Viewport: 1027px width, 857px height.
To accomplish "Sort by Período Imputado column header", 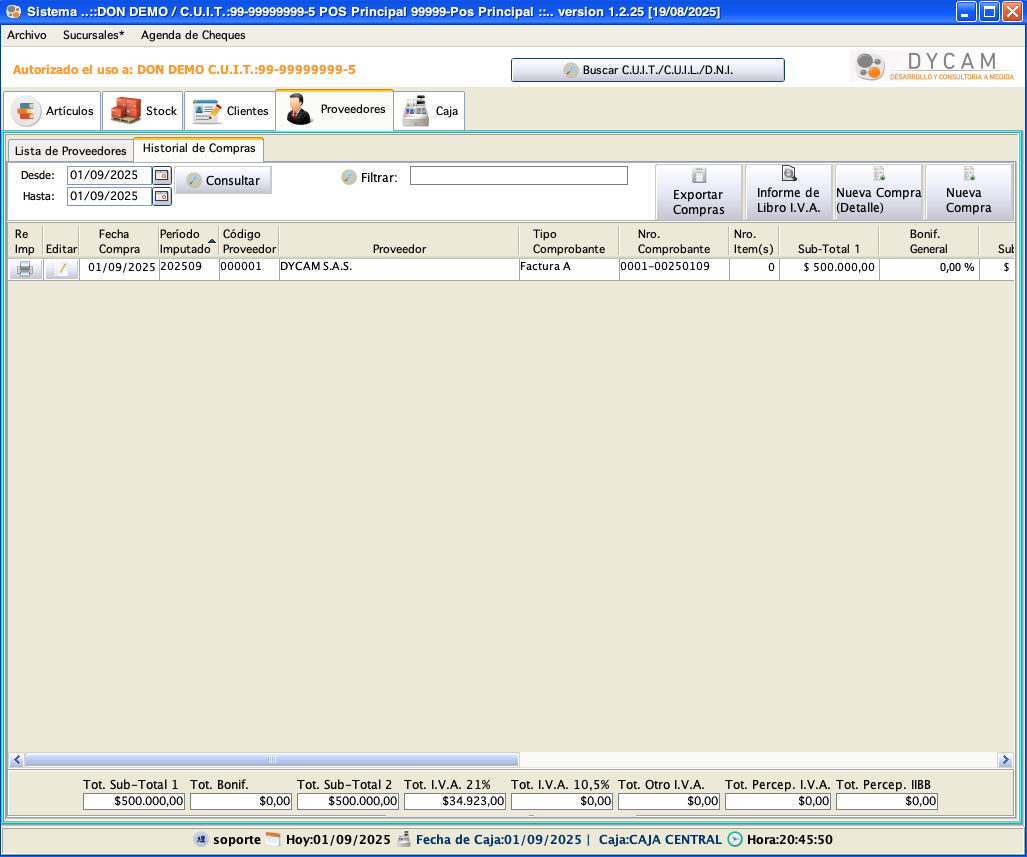I will pyautogui.click(x=186, y=241).
